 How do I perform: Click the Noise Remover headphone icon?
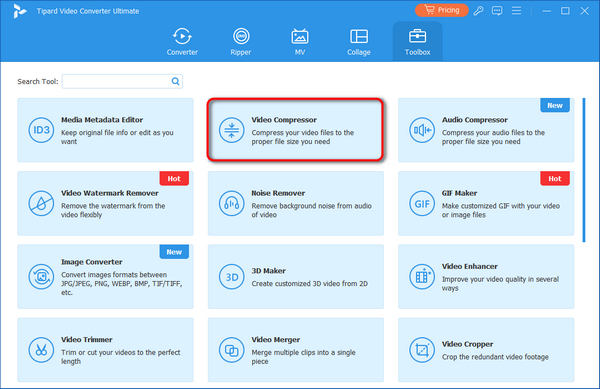pyautogui.click(x=231, y=203)
